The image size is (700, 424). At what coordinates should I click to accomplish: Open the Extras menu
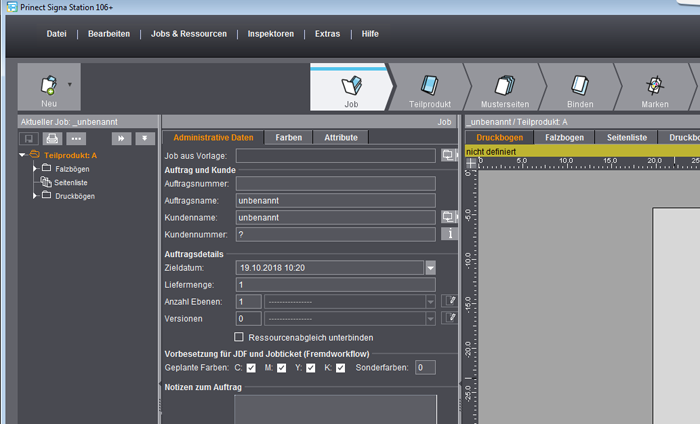[x=327, y=34]
